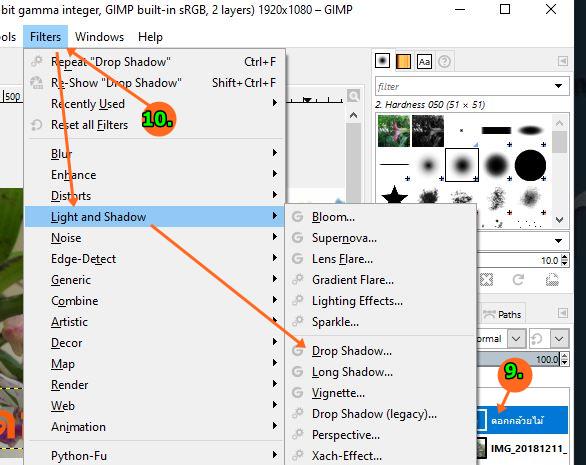Open the Windows menu

coord(99,37)
